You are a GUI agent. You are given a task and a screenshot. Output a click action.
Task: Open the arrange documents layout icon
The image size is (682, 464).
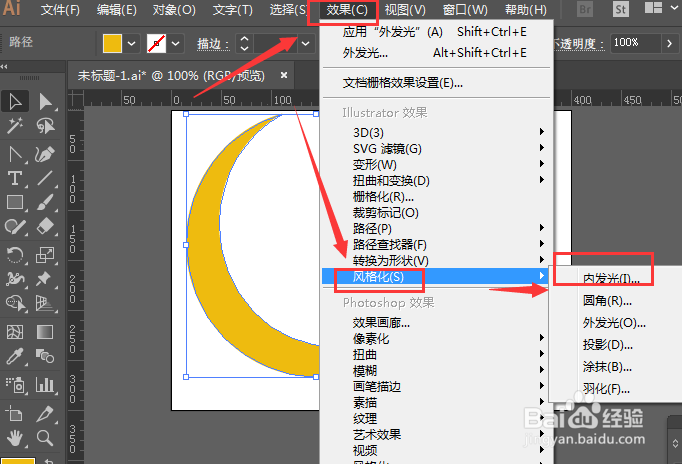(x=653, y=8)
